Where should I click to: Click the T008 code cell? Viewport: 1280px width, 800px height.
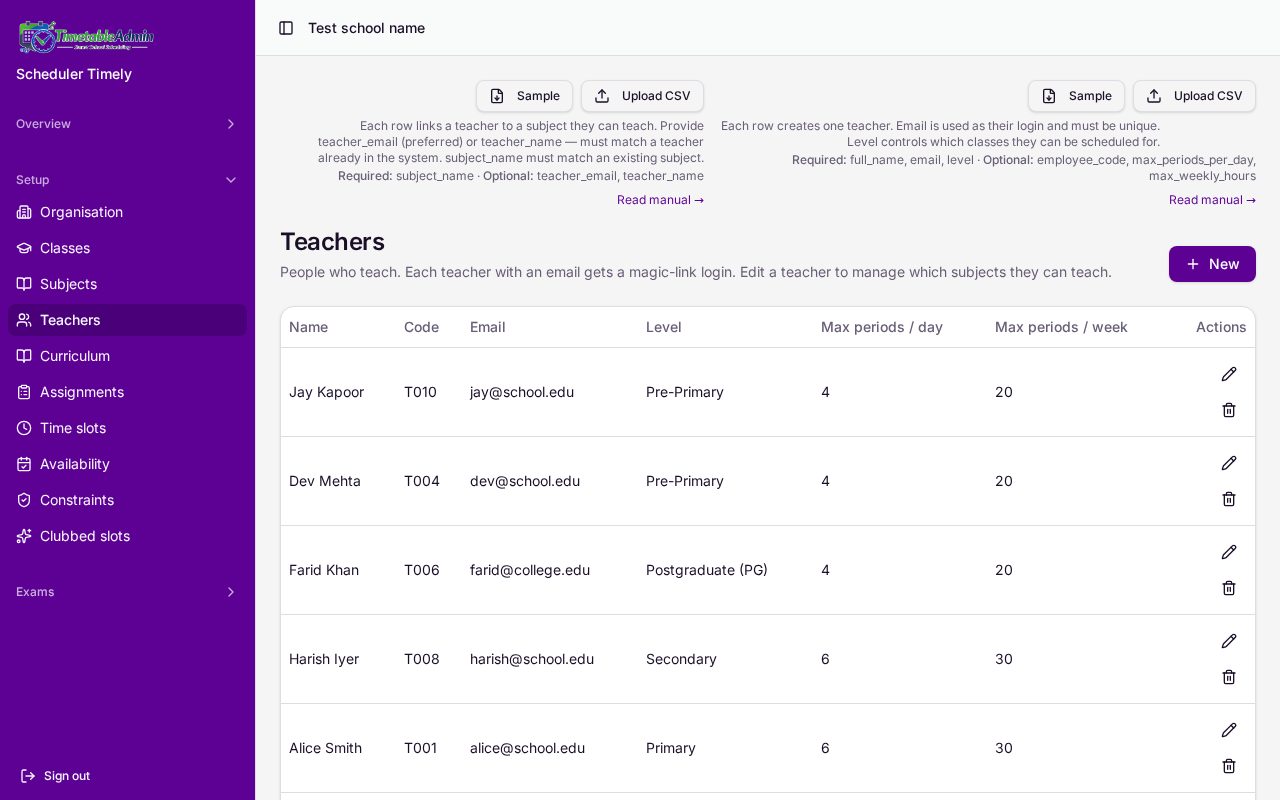click(x=422, y=659)
